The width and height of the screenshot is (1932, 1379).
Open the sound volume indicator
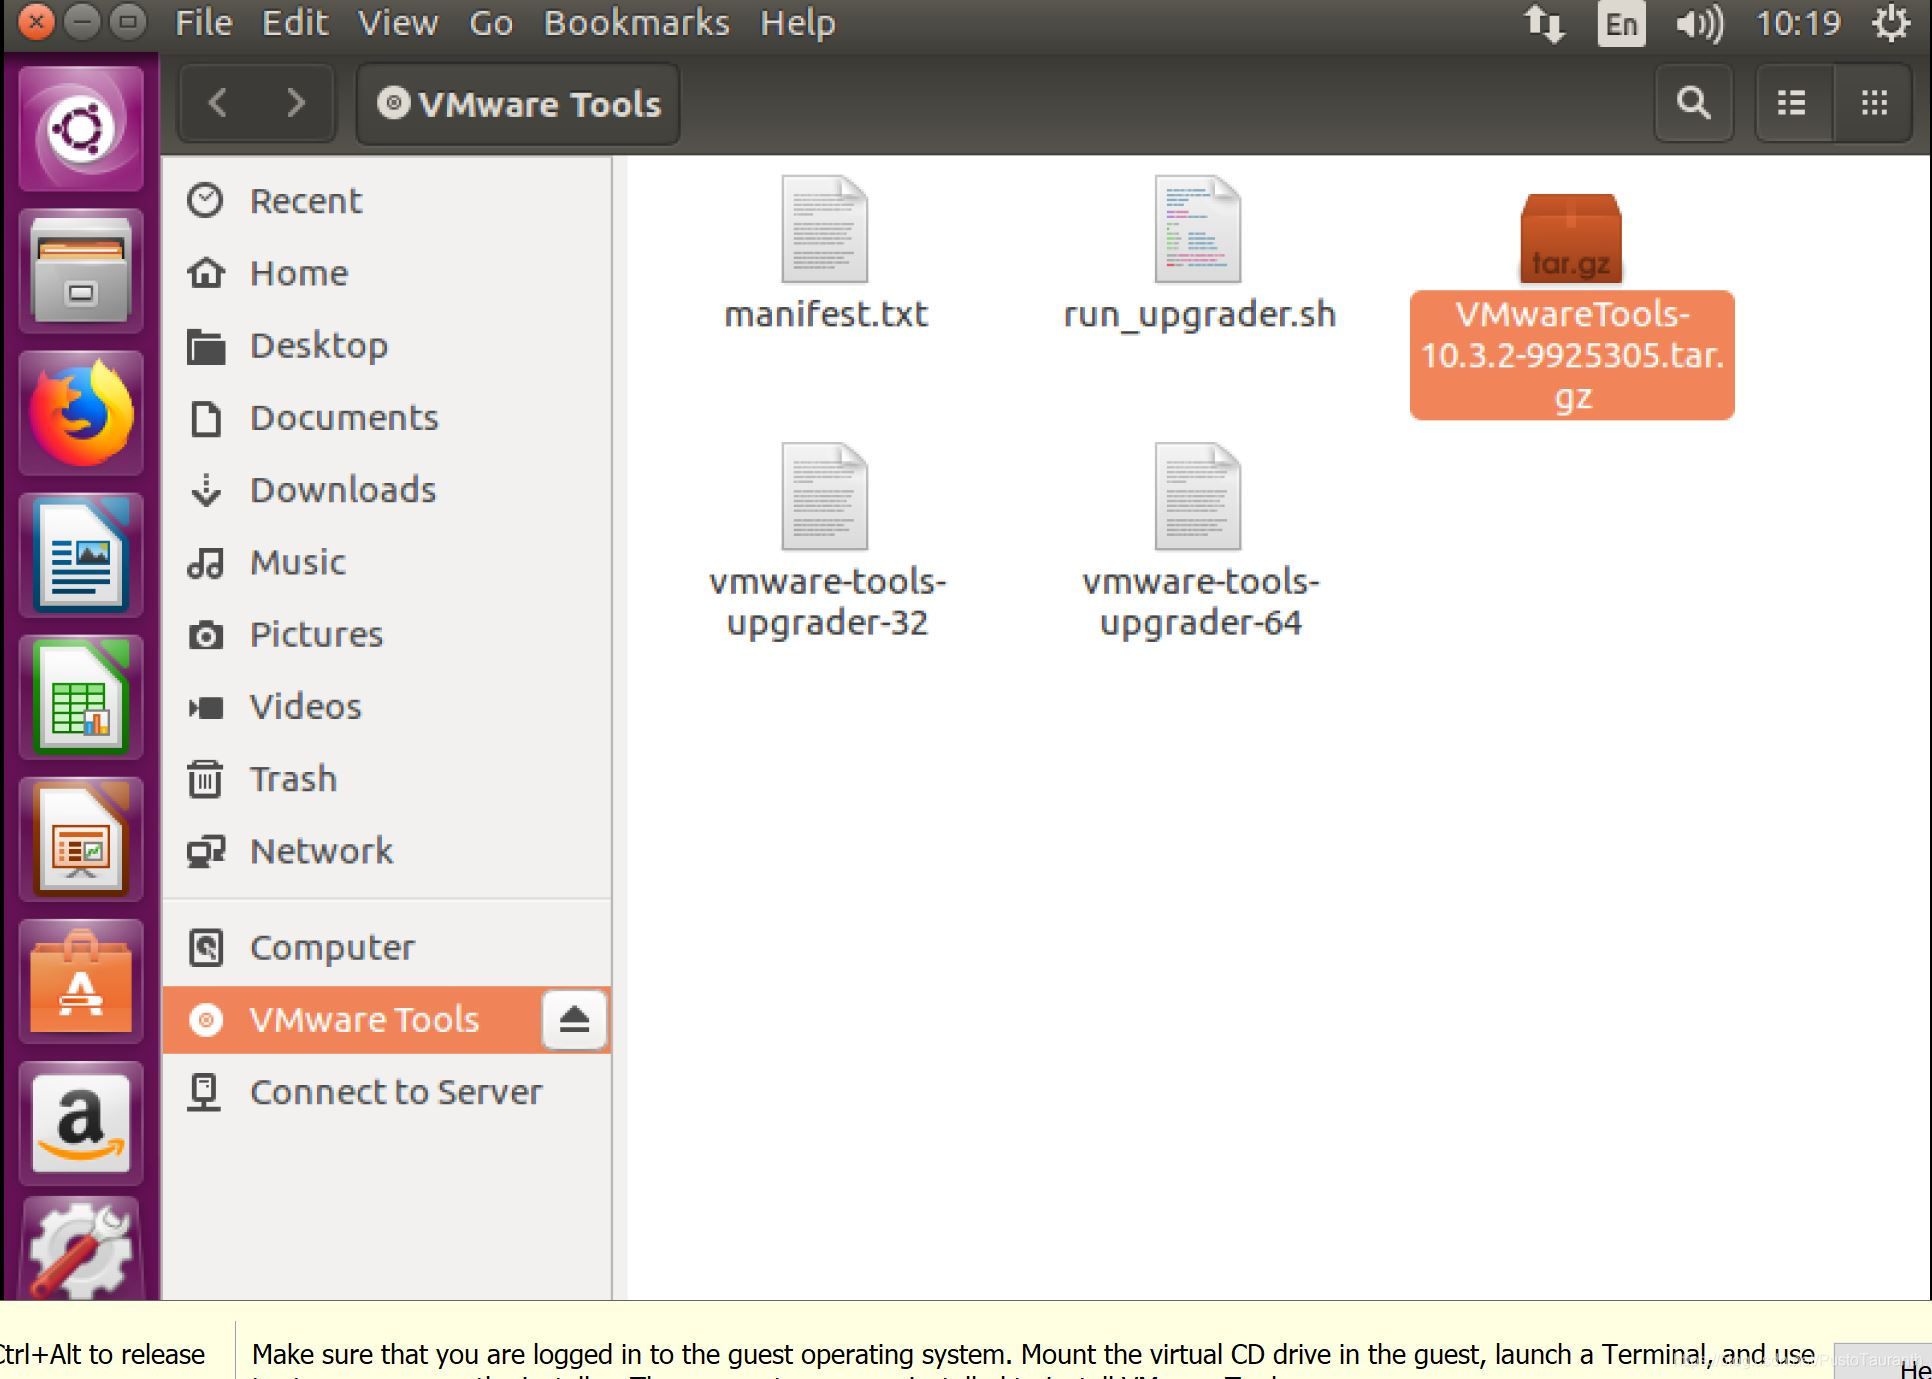point(1699,23)
